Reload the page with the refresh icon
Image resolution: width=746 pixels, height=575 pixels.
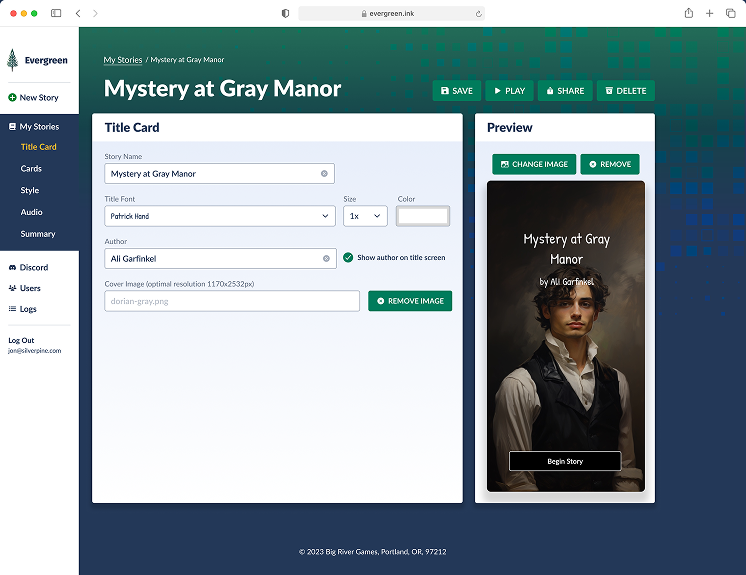click(x=479, y=14)
